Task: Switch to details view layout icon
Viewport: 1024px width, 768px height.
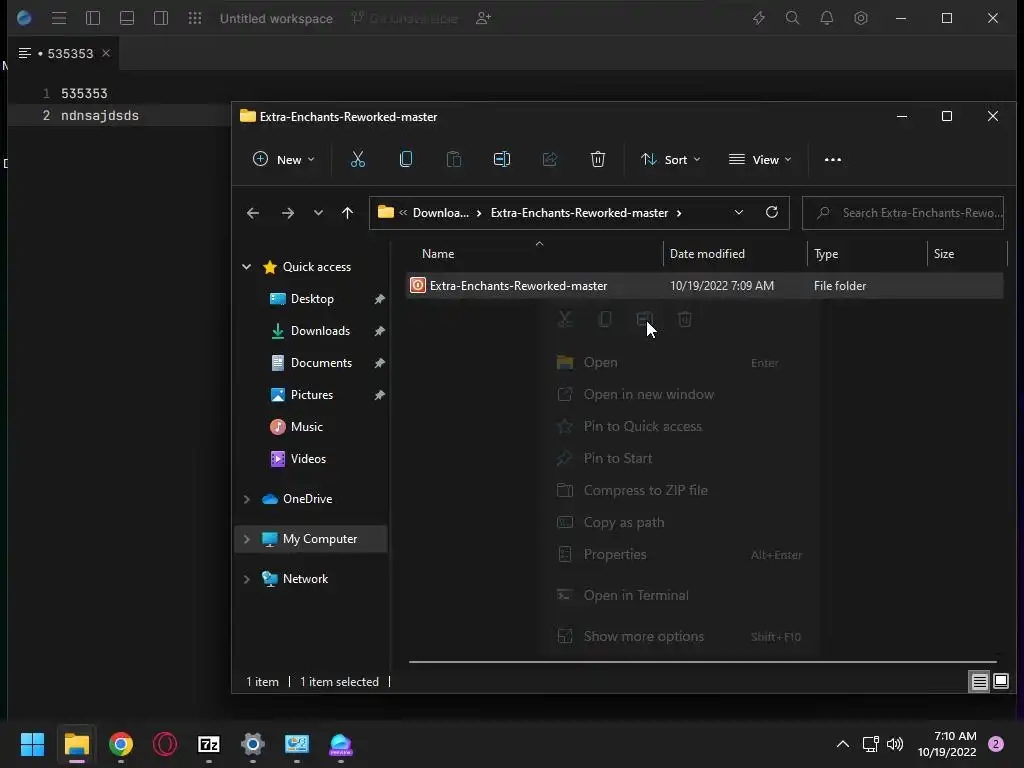Action: [979, 682]
